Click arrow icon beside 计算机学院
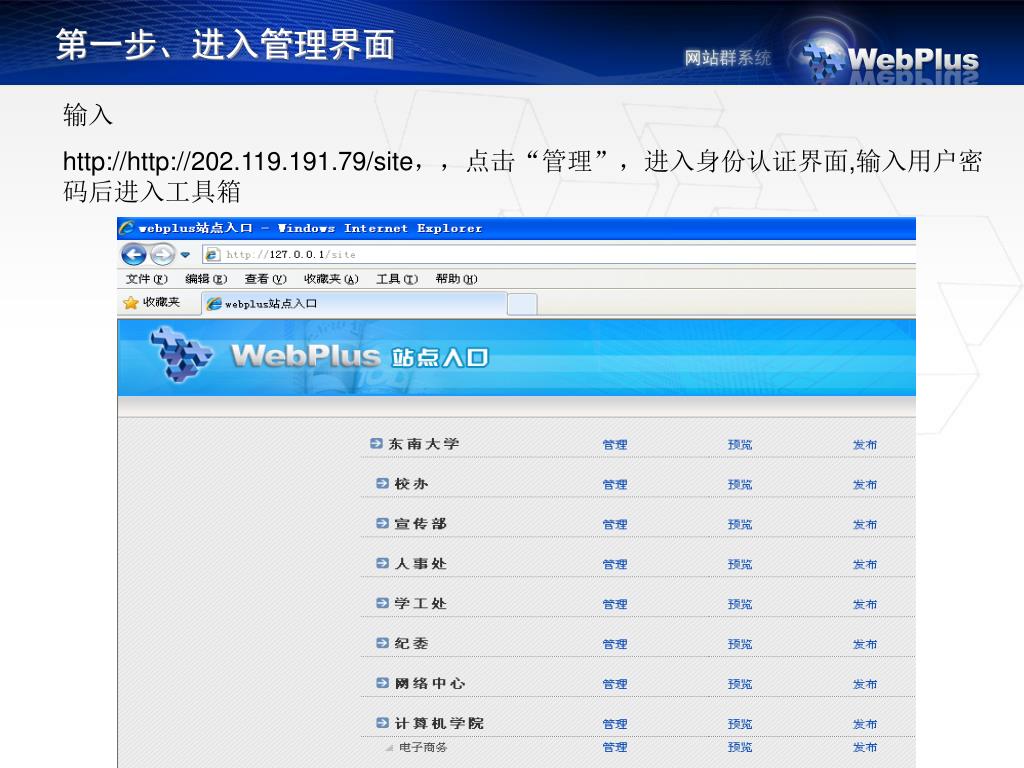 (x=383, y=723)
